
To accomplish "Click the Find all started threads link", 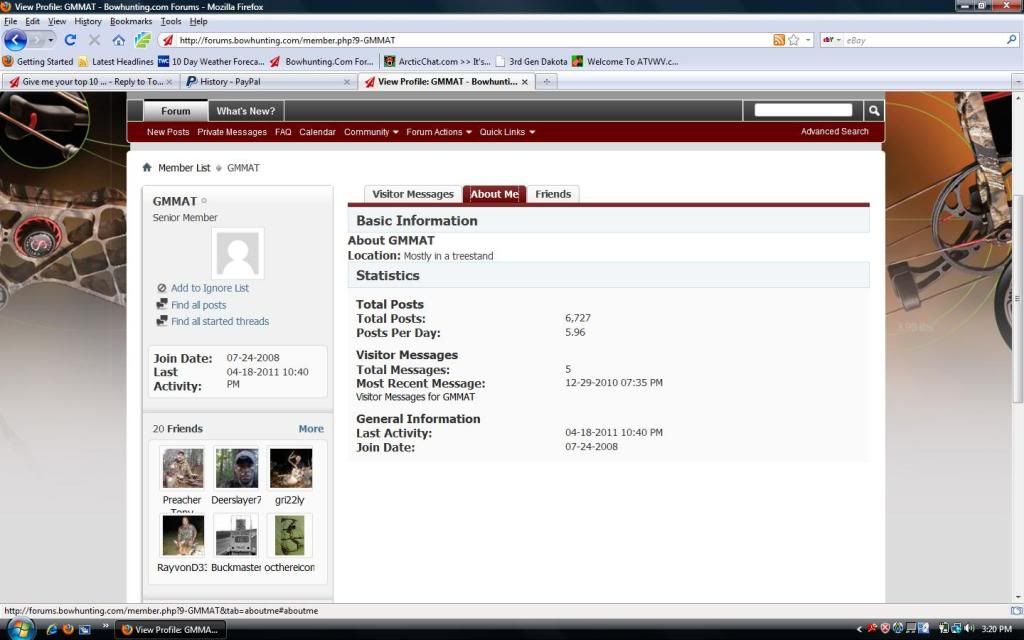I will (219, 321).
